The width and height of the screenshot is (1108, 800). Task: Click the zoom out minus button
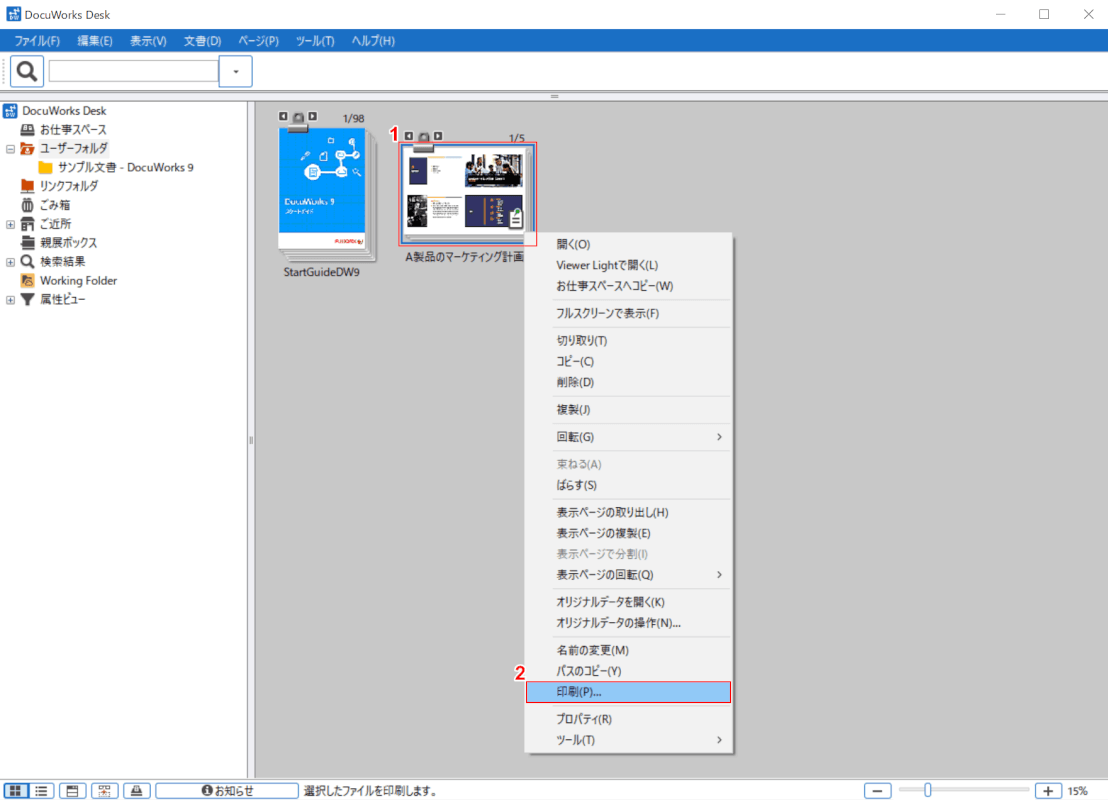coord(877,790)
